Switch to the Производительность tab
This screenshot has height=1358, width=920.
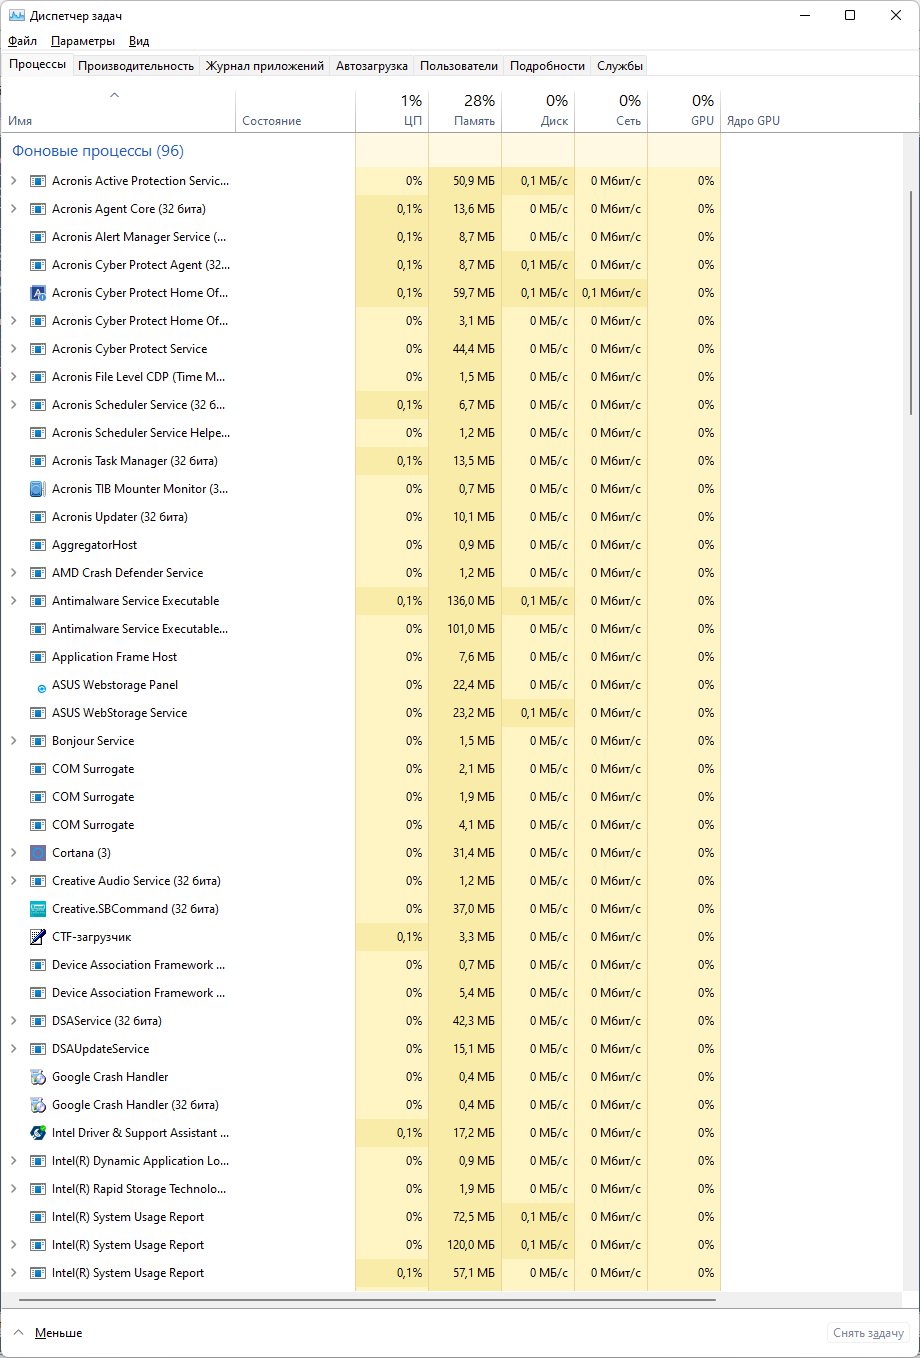(136, 66)
